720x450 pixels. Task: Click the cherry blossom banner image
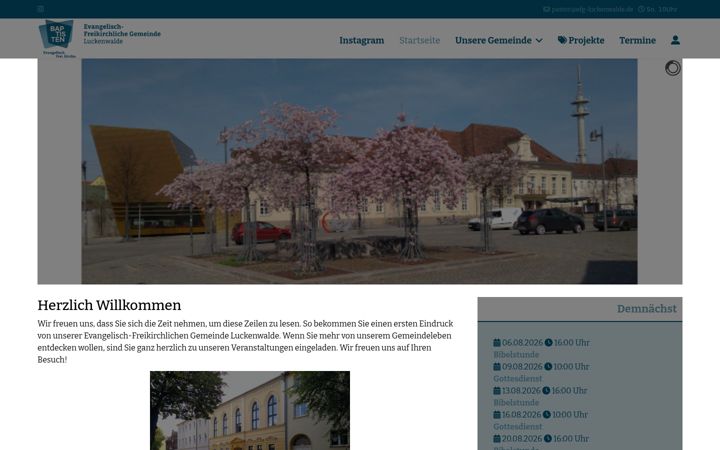coord(360,171)
